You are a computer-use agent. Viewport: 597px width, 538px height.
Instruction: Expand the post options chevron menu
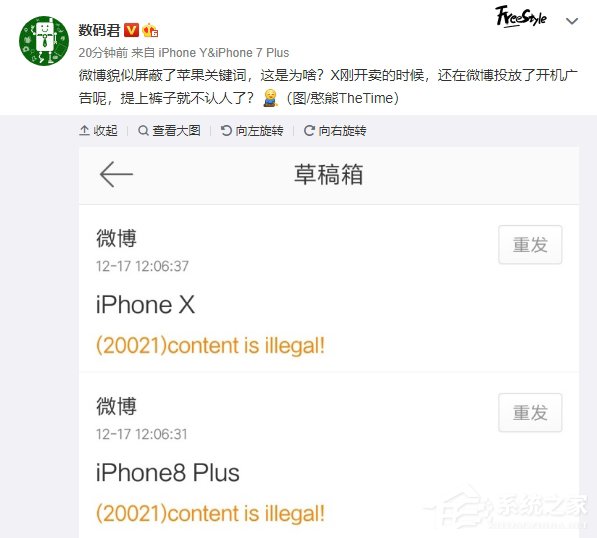coord(571,21)
